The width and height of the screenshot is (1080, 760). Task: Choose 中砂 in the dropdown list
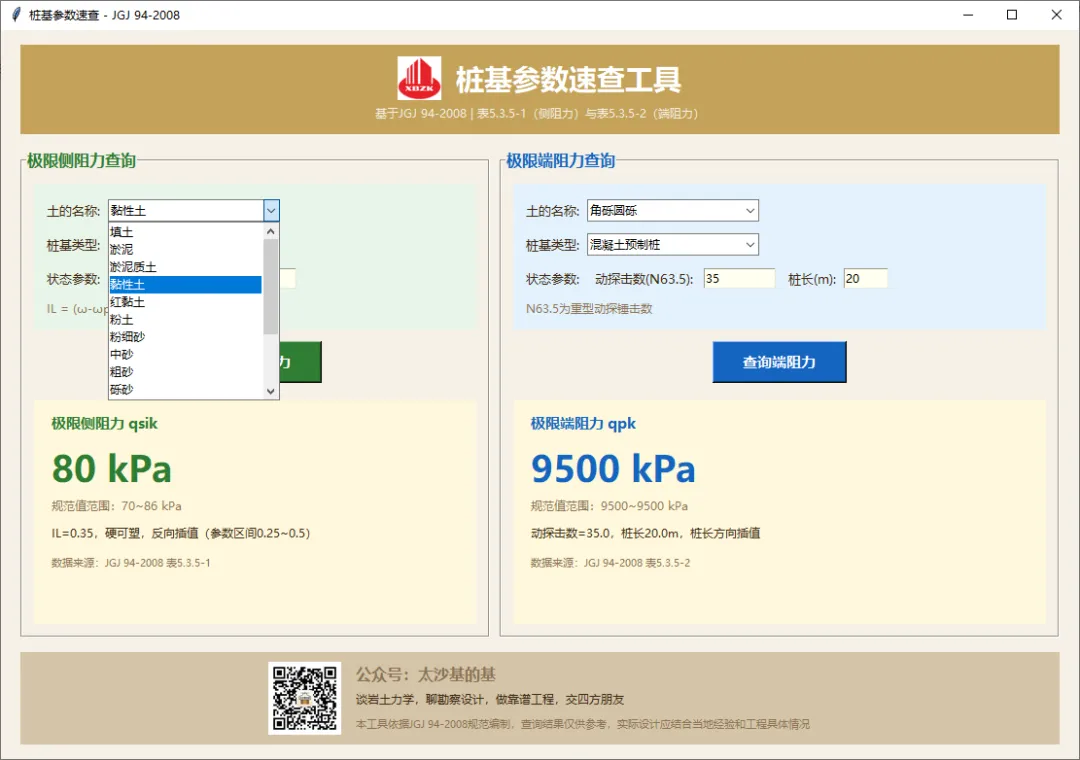pyautogui.click(x=185, y=354)
